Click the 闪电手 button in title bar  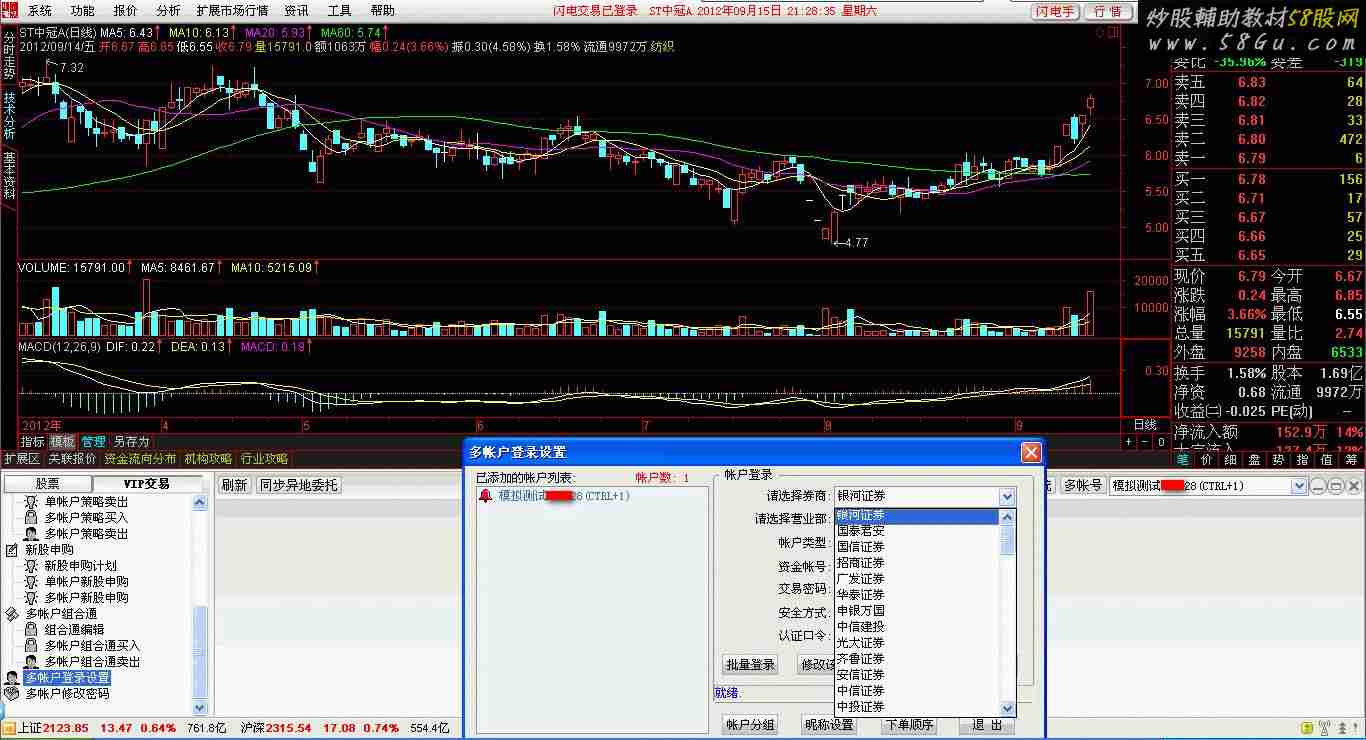pyautogui.click(x=1056, y=11)
